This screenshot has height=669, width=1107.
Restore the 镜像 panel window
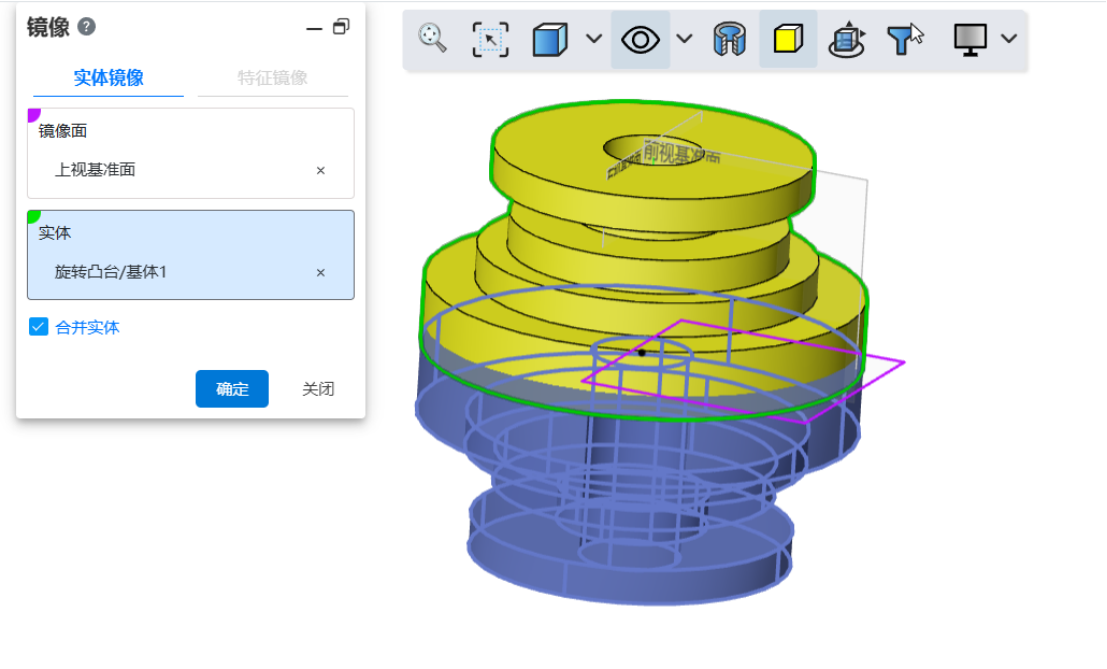pos(341,27)
